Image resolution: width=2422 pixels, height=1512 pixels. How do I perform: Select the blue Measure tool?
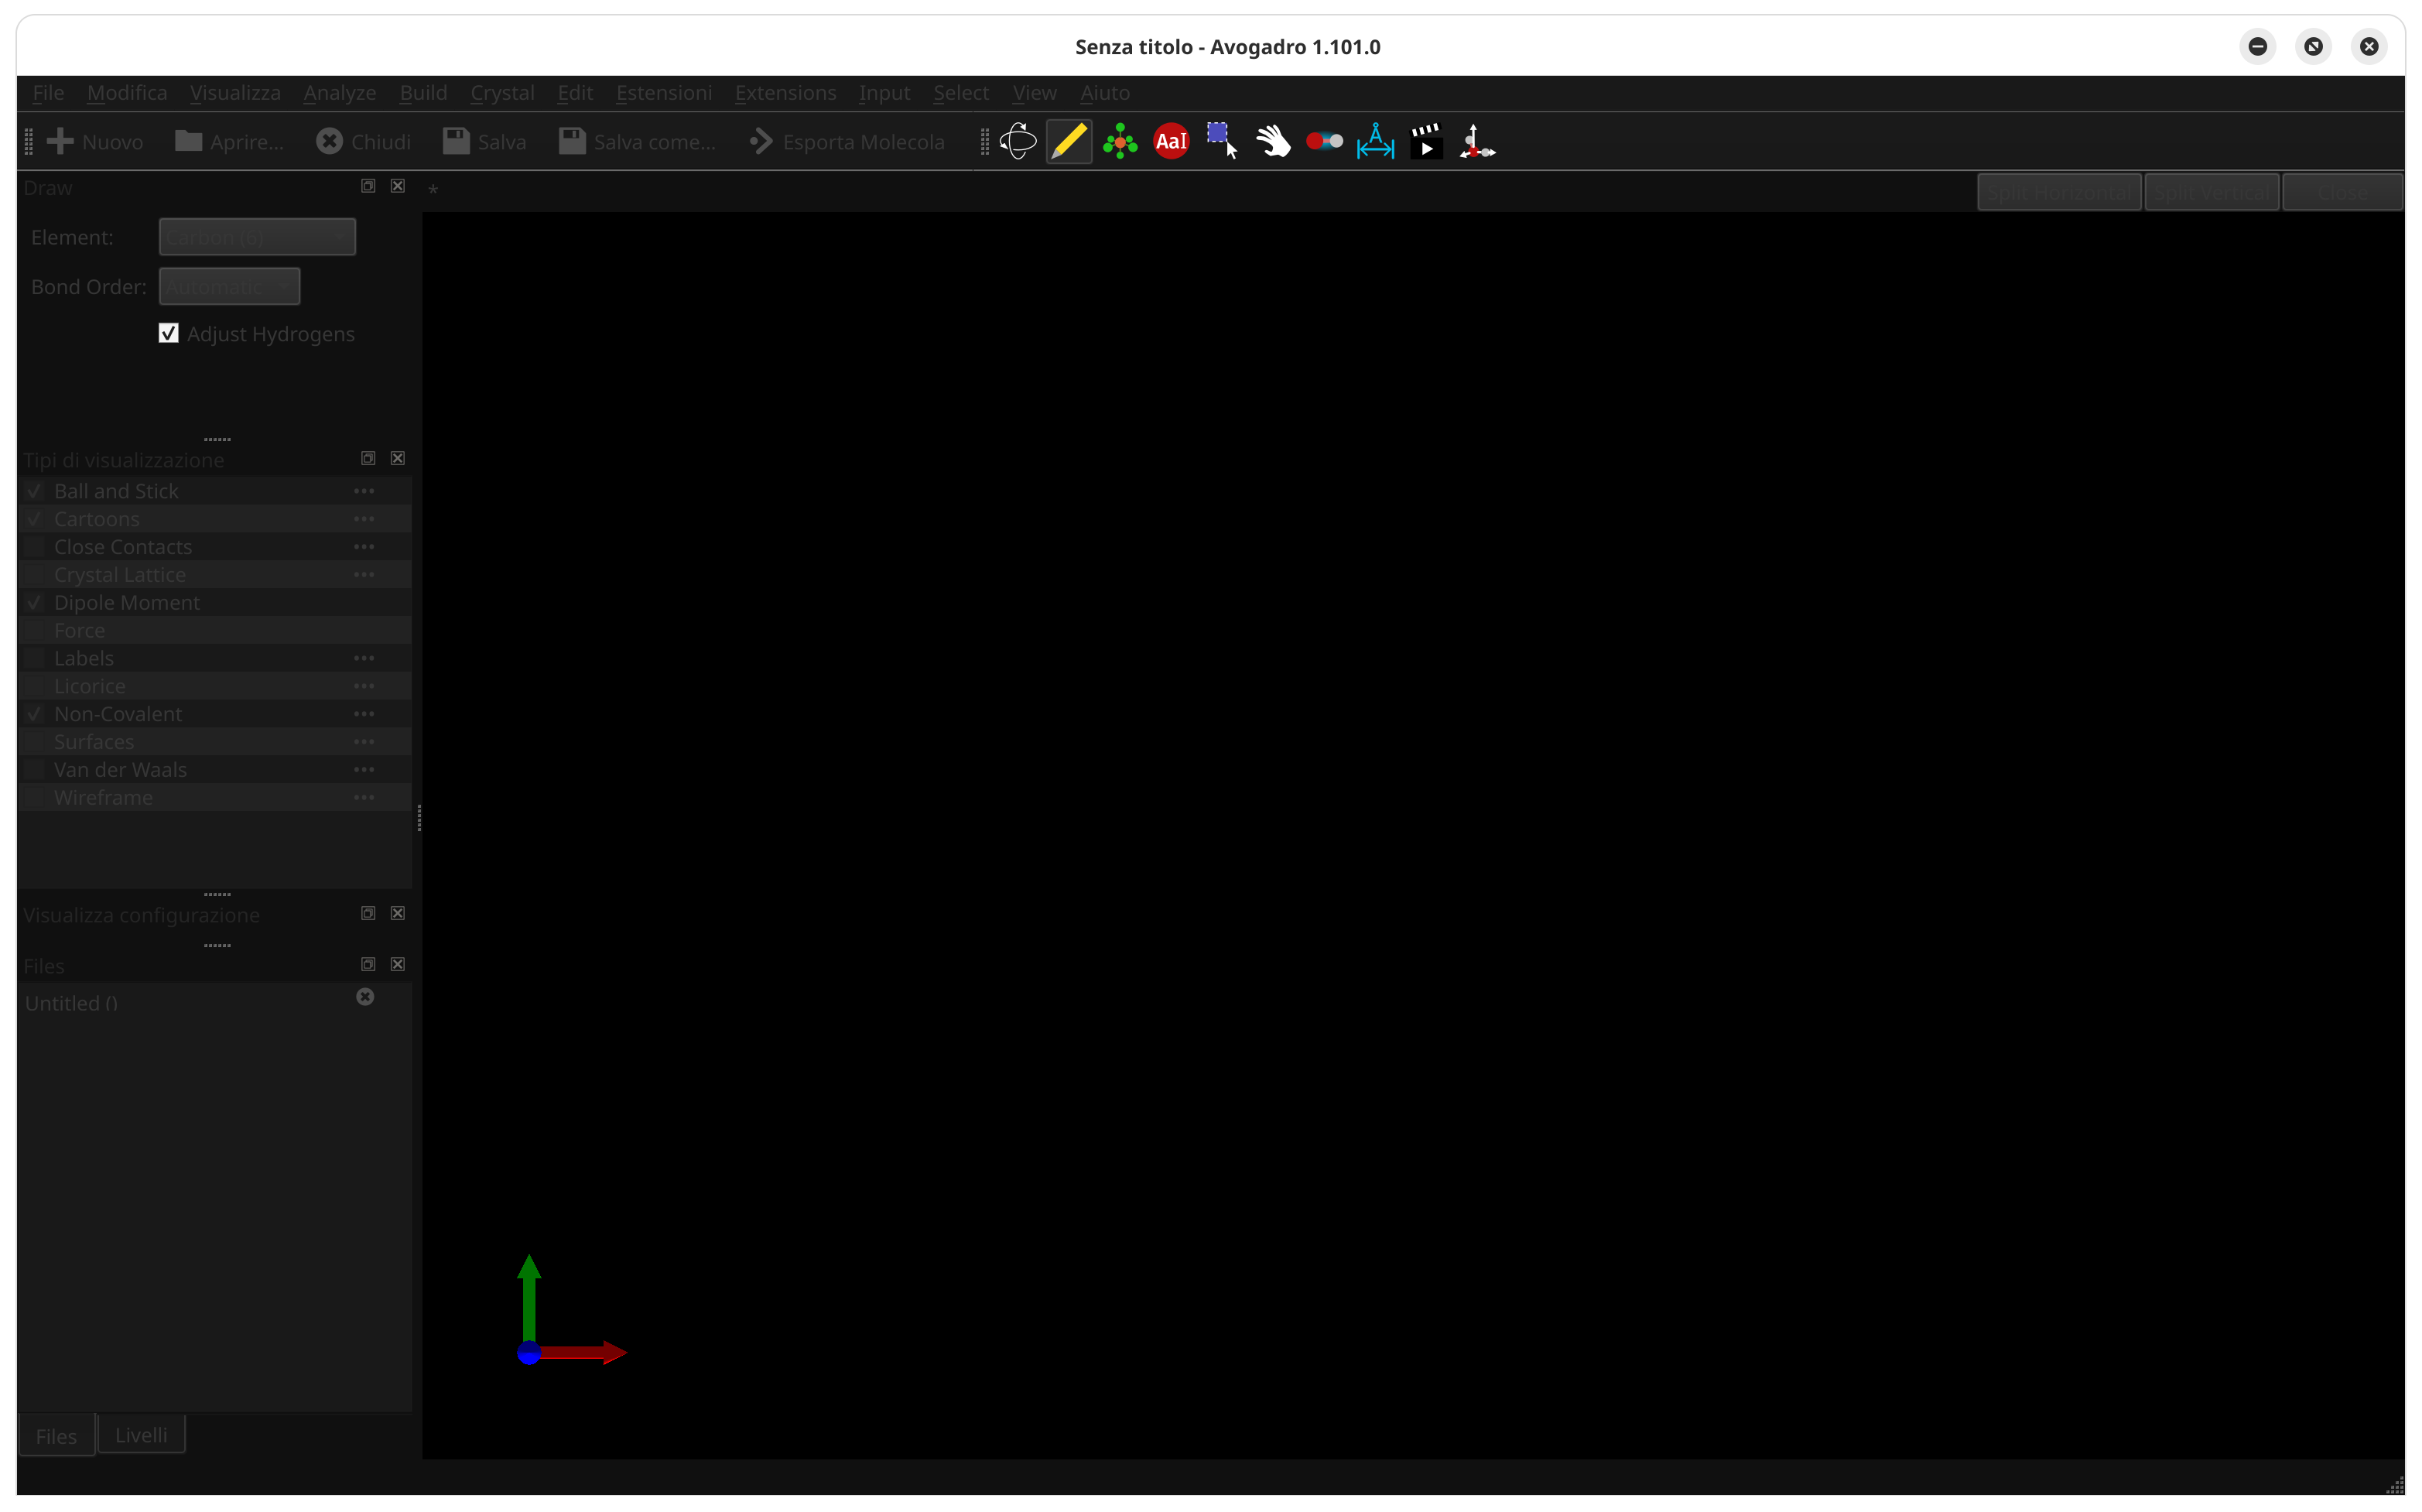coord(1375,141)
